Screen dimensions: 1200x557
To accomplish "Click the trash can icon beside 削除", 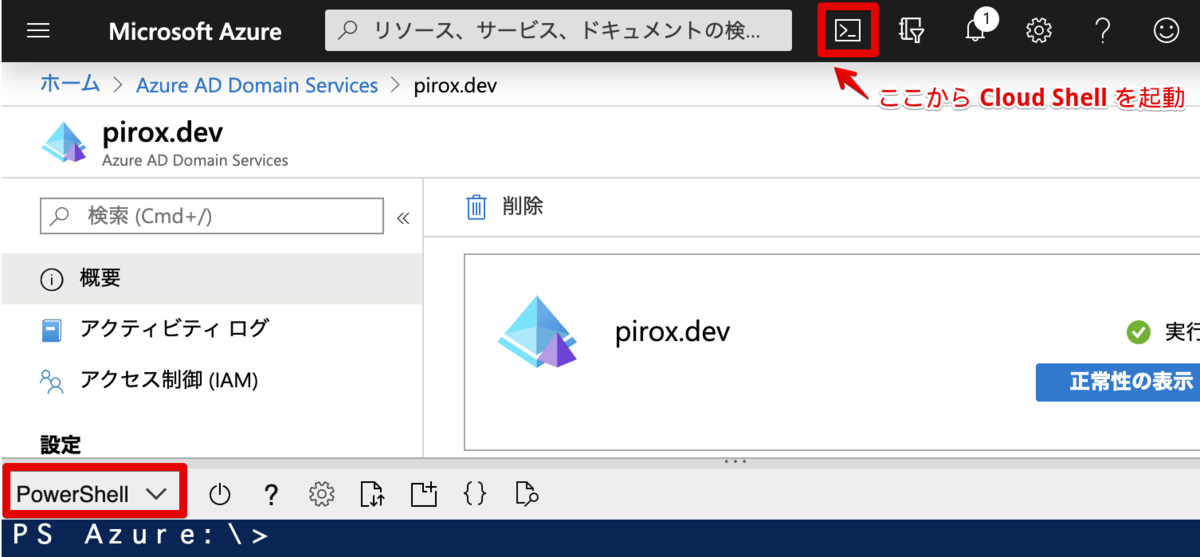I will [x=477, y=207].
